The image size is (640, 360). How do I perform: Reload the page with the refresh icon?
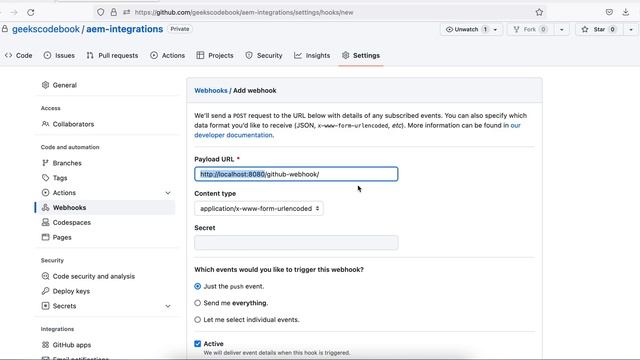click(x=31, y=13)
